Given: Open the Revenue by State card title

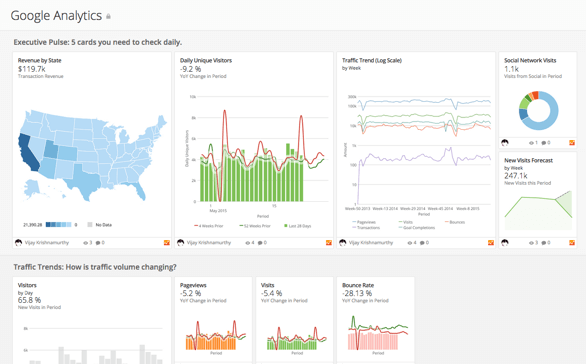Looking at the screenshot, I should (40, 61).
